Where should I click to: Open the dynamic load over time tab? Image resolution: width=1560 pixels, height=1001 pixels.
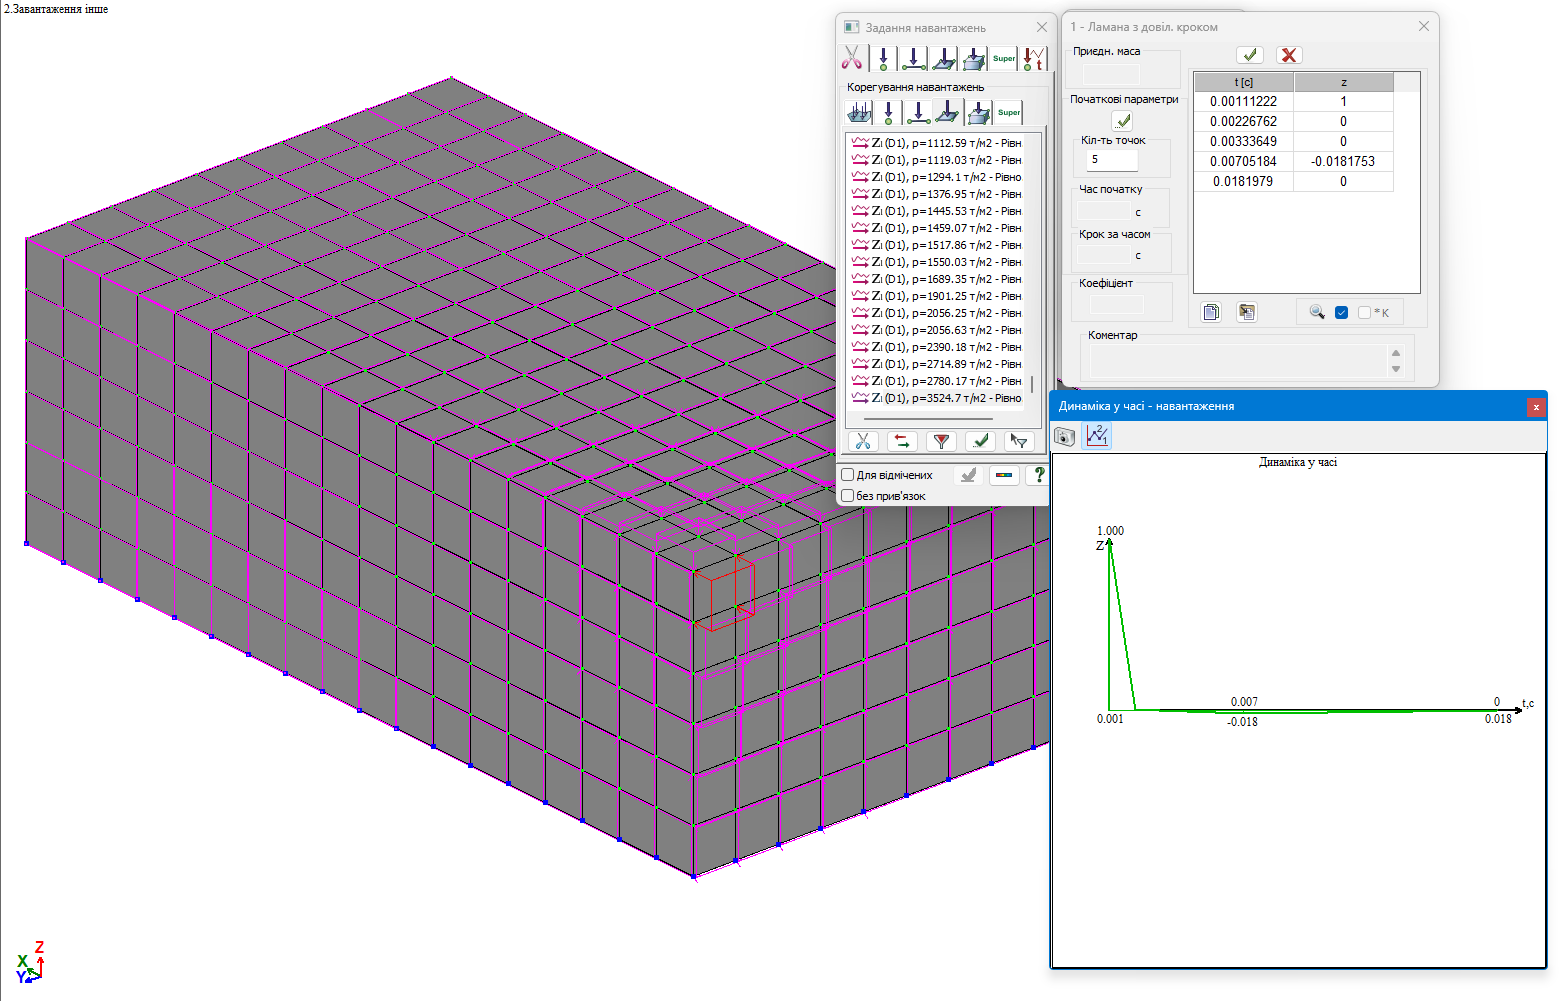pos(1034,59)
